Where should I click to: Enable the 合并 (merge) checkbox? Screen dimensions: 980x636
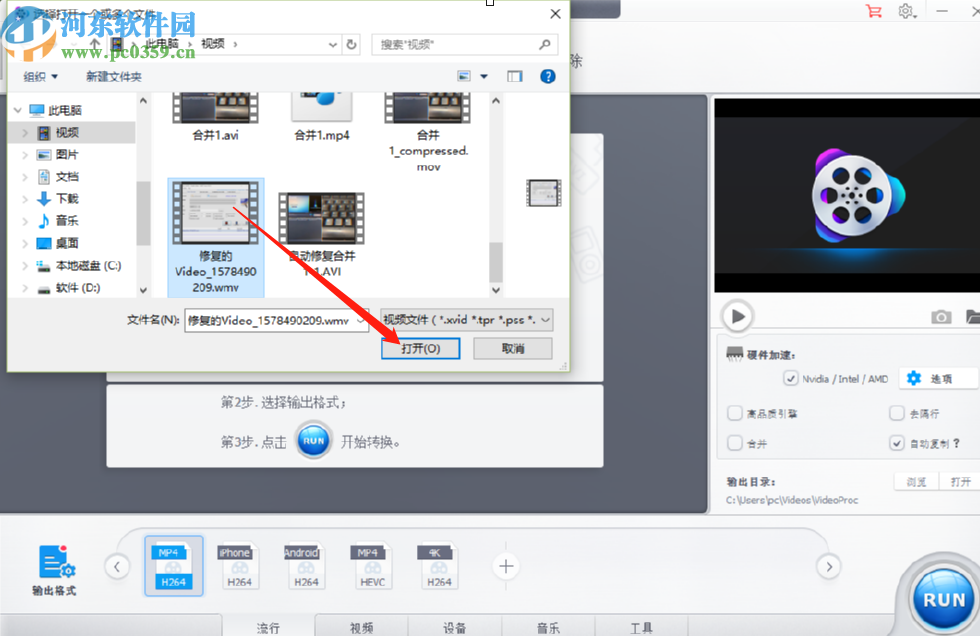[734, 443]
